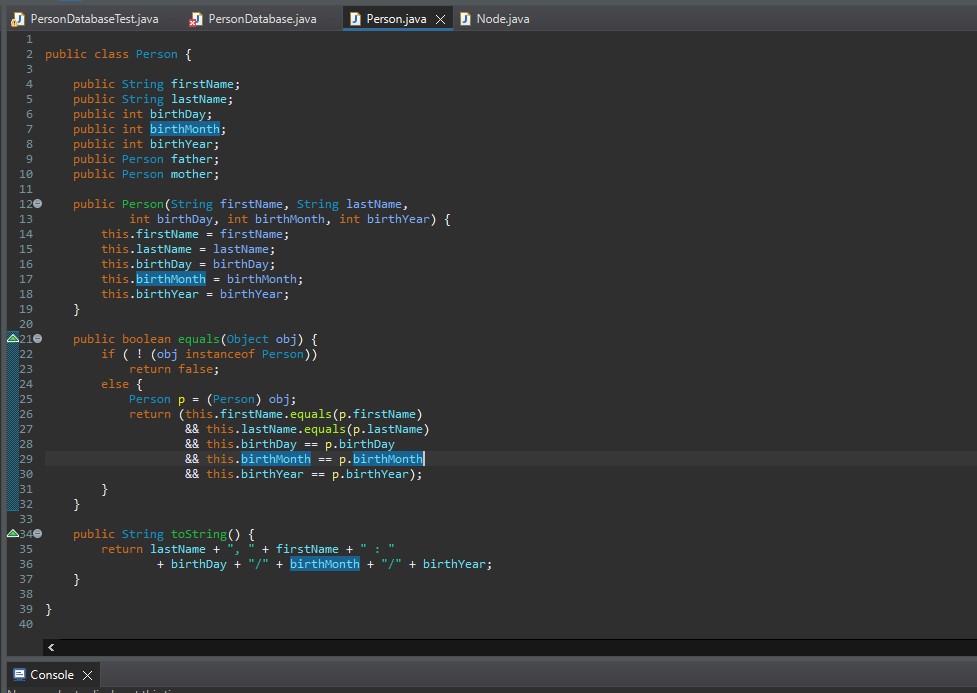The width and height of the screenshot is (977, 693).
Task: Click override marker beside toString method
Action: click(12, 534)
